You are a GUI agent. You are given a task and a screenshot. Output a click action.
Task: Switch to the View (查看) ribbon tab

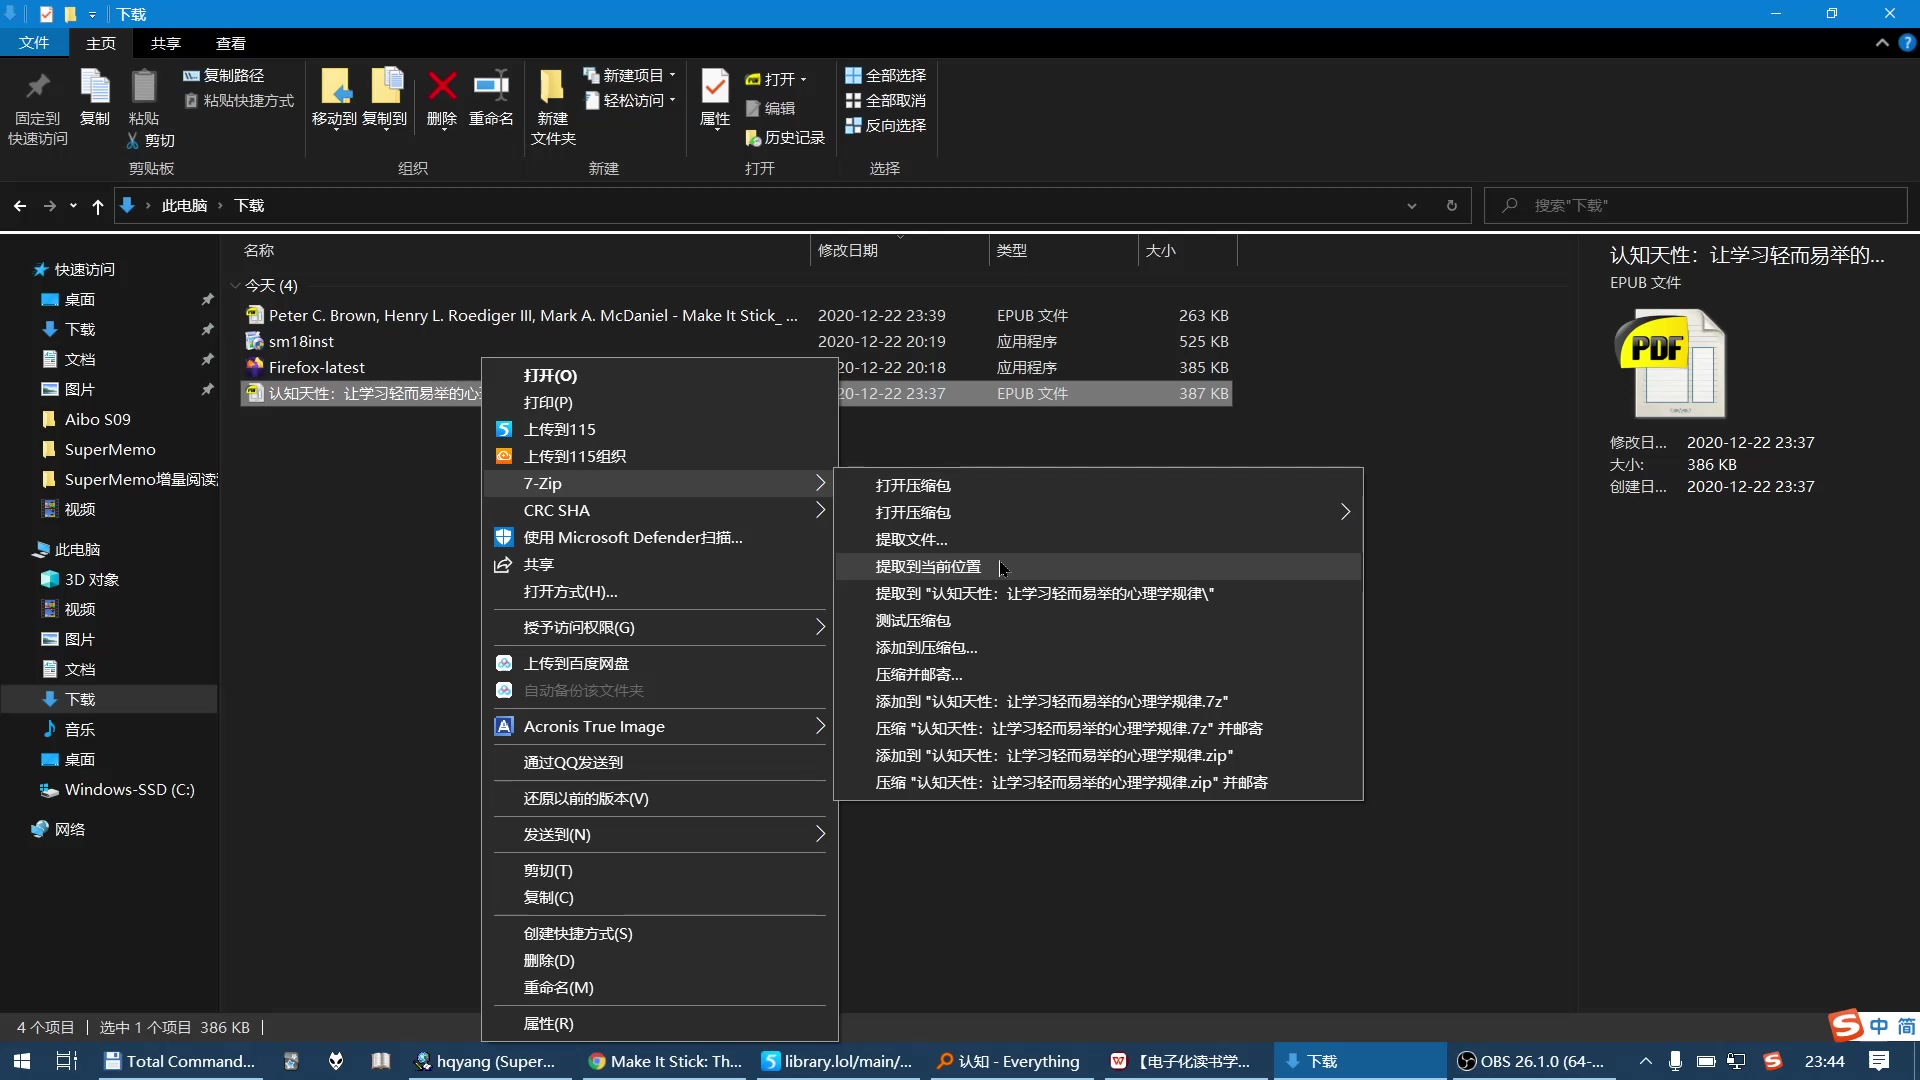[231, 43]
